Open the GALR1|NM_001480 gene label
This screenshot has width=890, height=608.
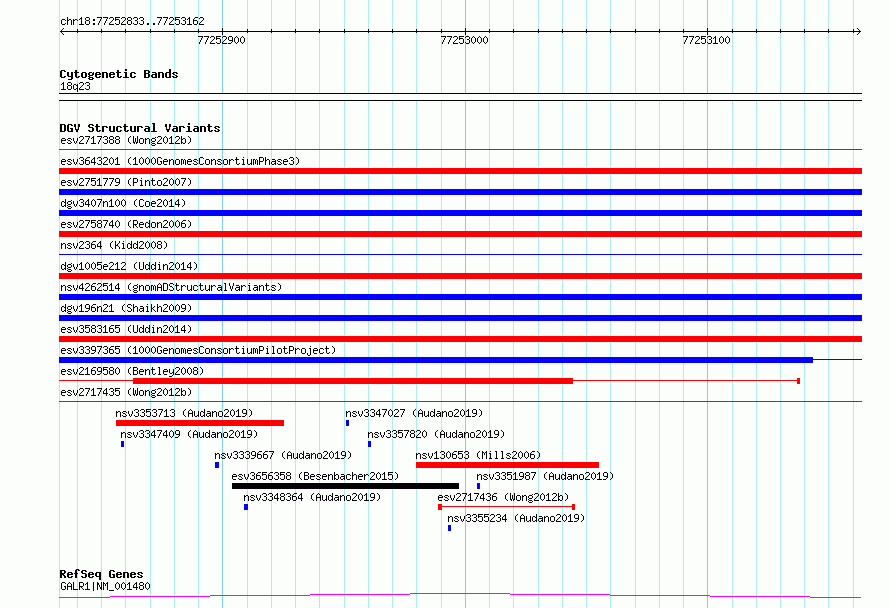(x=105, y=586)
